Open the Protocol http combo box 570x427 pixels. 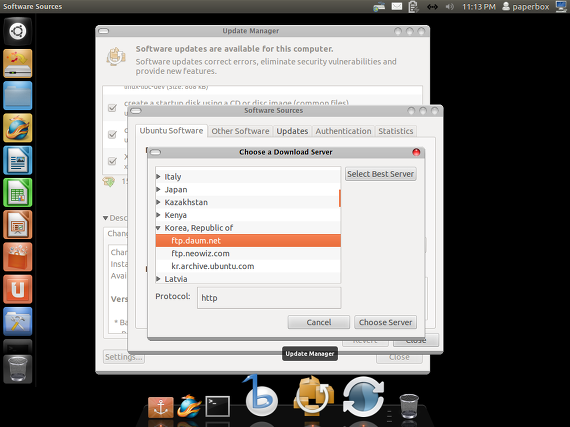point(269,298)
